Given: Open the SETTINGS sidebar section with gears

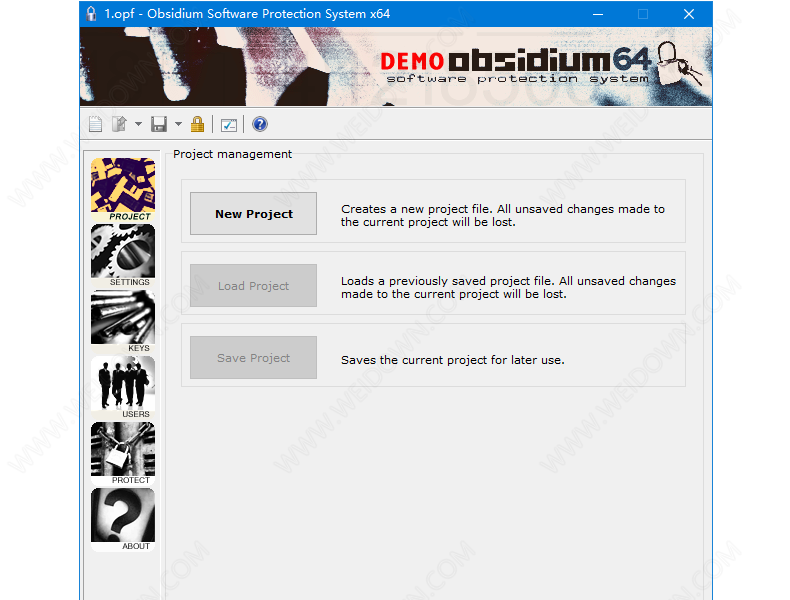Looking at the screenshot, I should pyautogui.click(x=123, y=256).
